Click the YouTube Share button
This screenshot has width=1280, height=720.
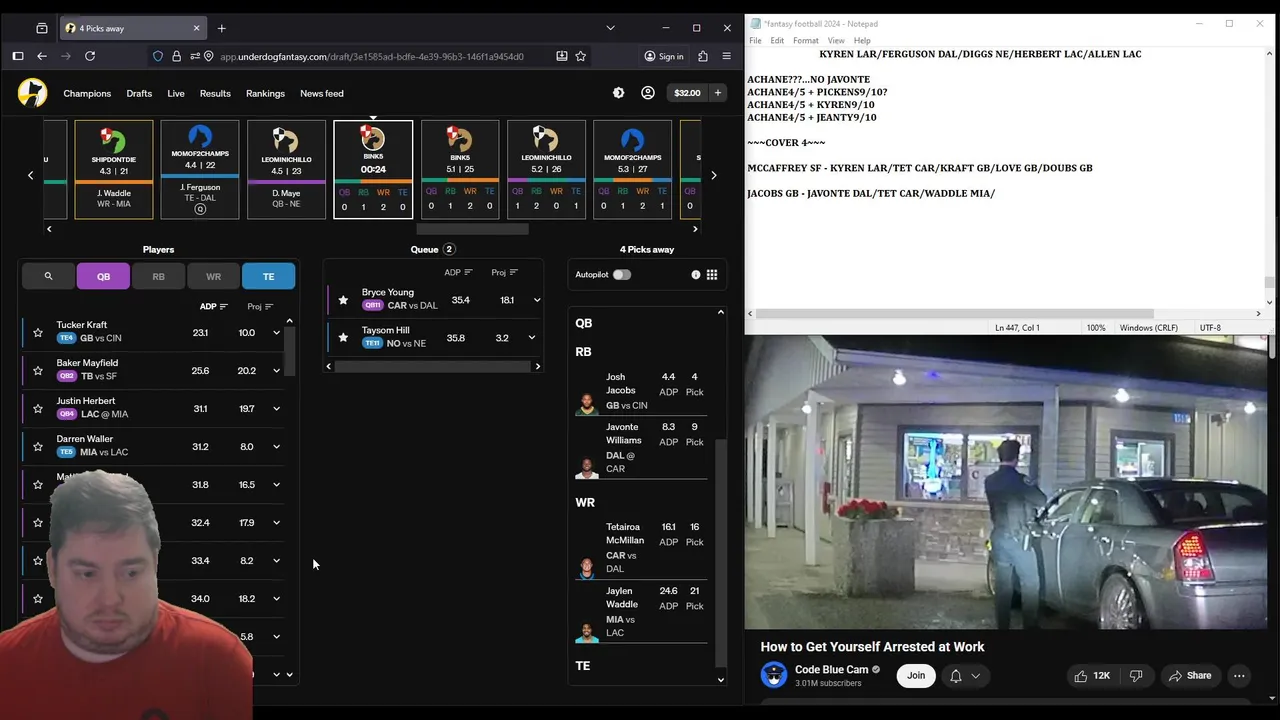(x=1189, y=676)
